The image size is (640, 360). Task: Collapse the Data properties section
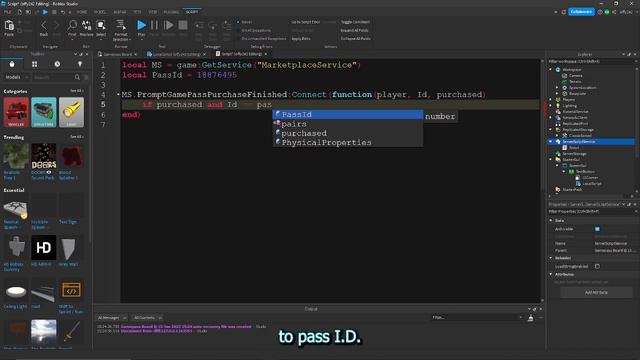[x=551, y=220]
